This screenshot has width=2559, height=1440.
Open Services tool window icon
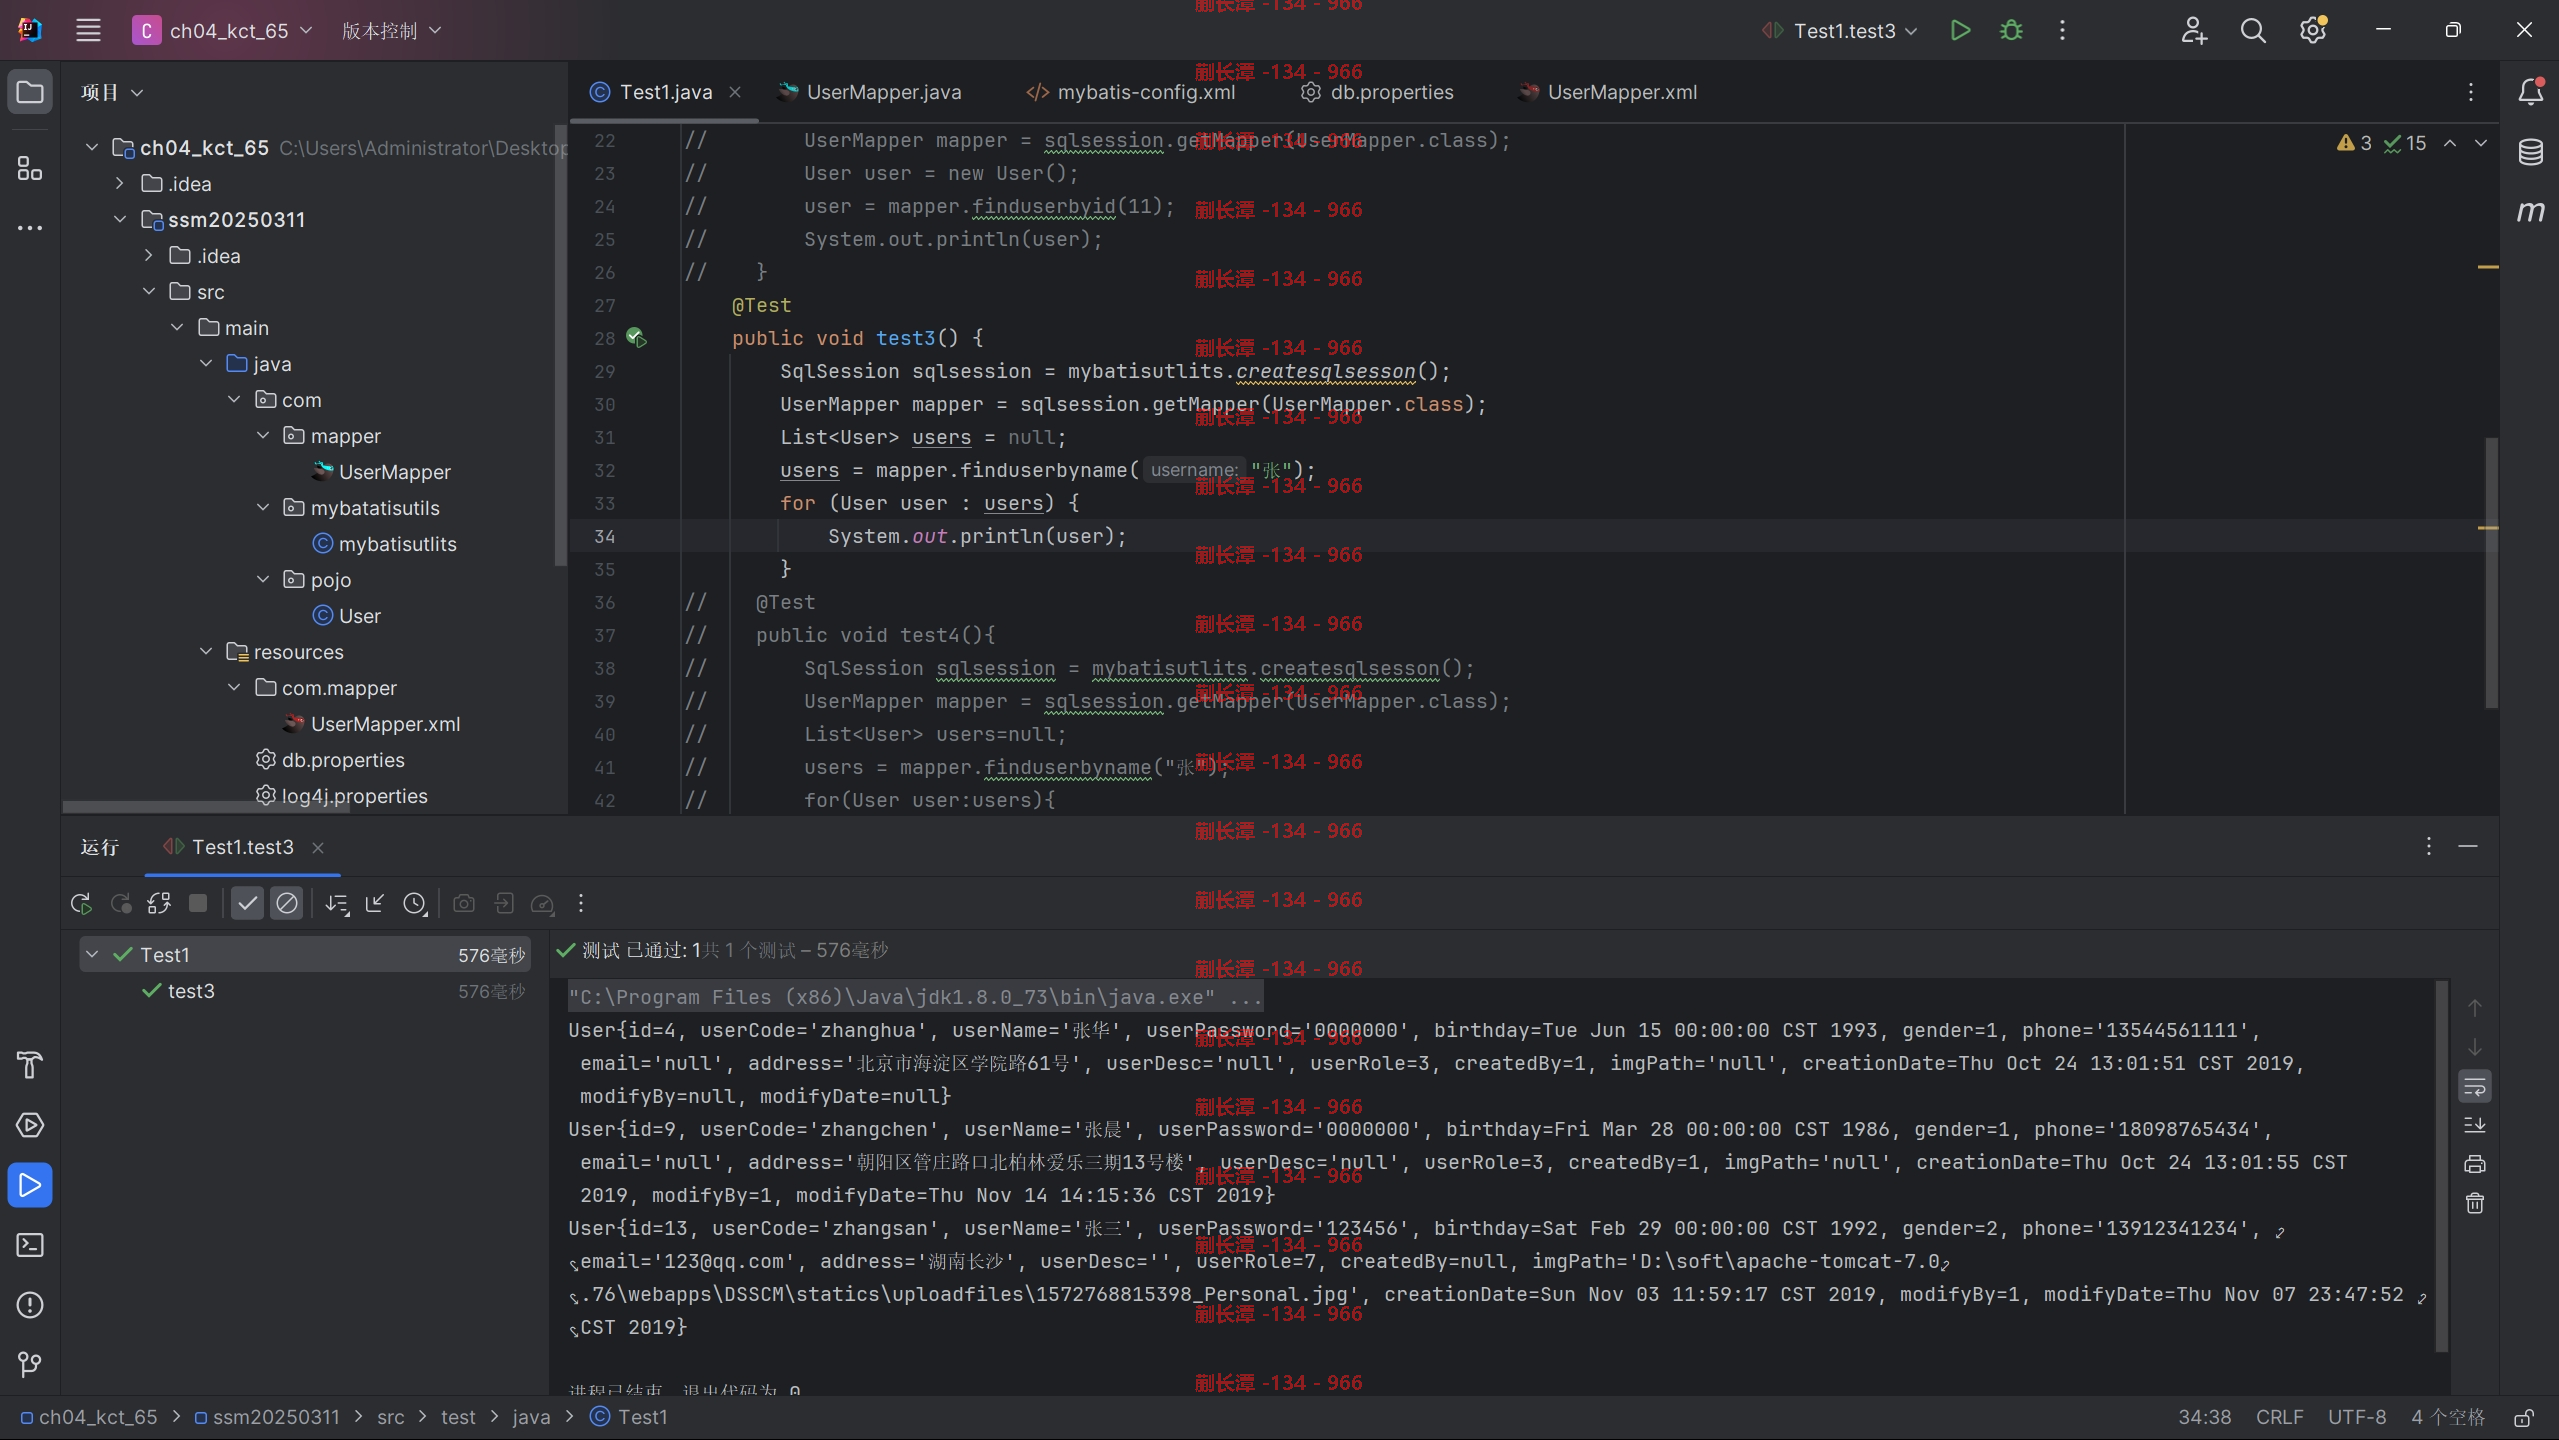coord(30,1125)
